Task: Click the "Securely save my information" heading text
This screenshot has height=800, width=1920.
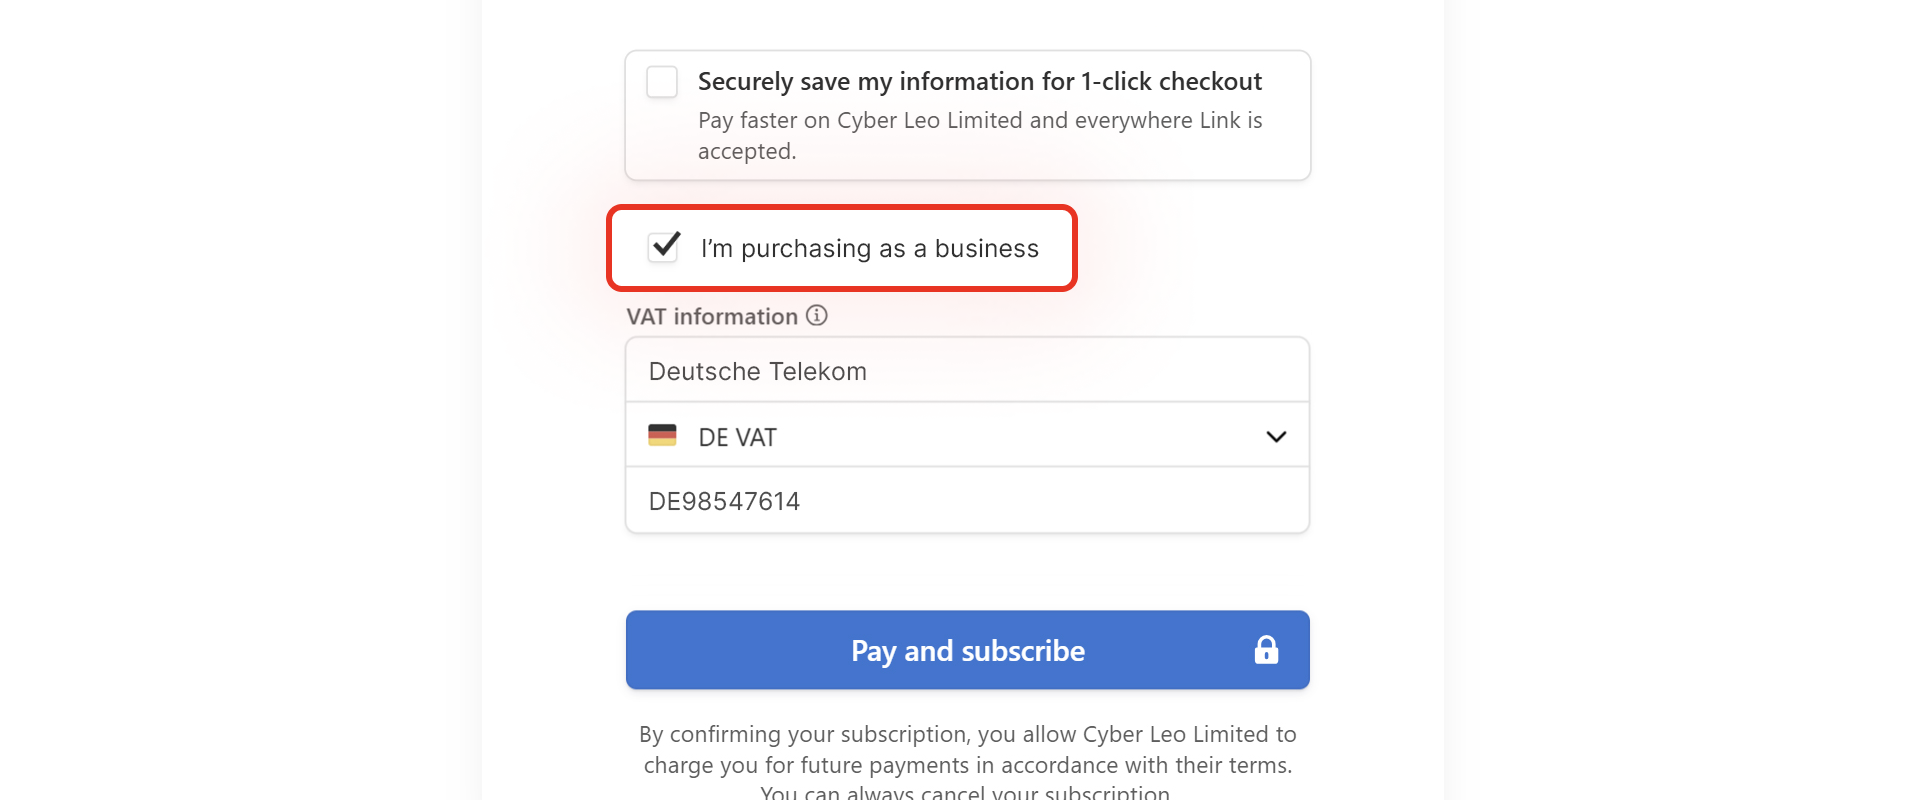Action: point(886,81)
